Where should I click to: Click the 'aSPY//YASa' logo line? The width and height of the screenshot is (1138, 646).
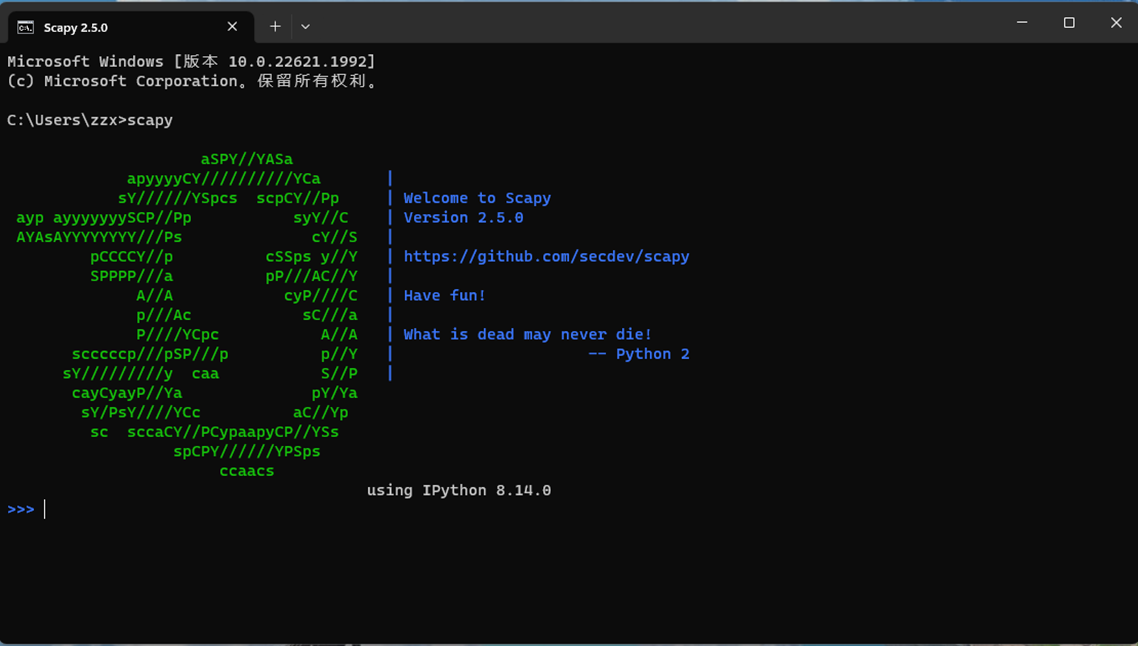[247, 159]
